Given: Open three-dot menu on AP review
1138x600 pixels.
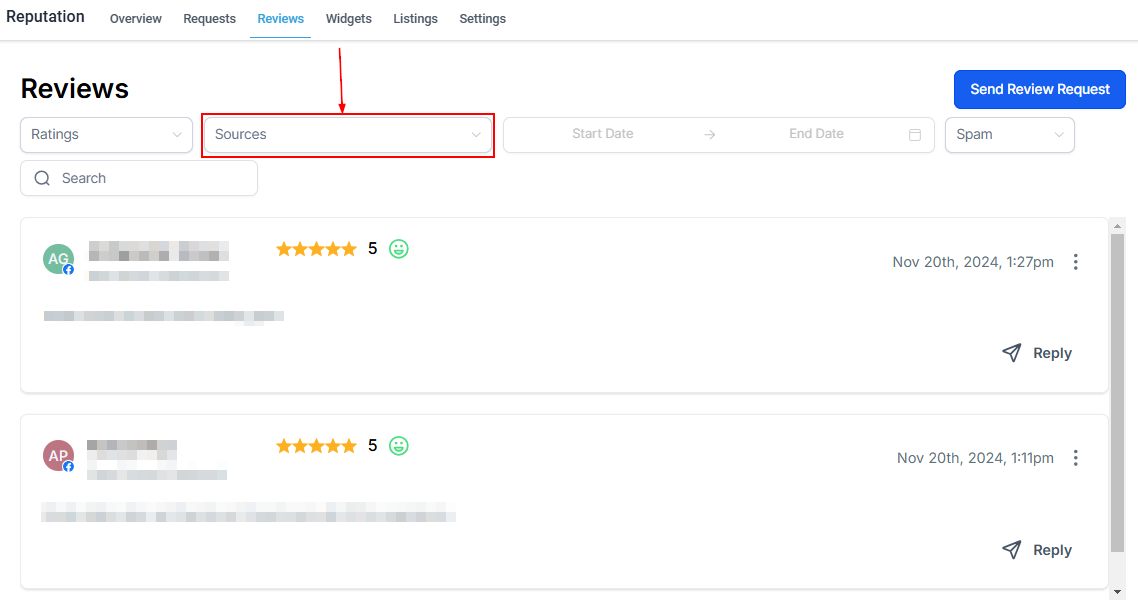Looking at the screenshot, I should point(1076,458).
